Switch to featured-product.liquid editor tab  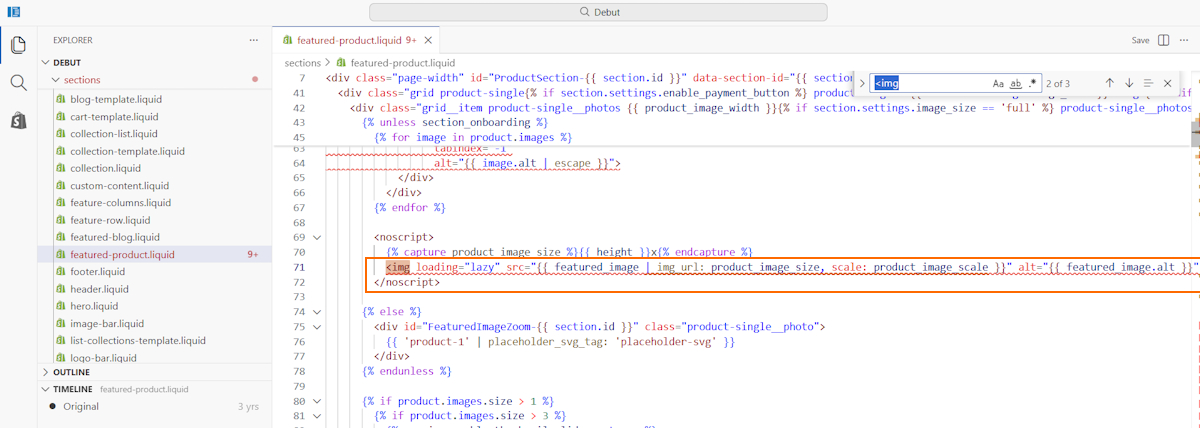click(x=349, y=41)
